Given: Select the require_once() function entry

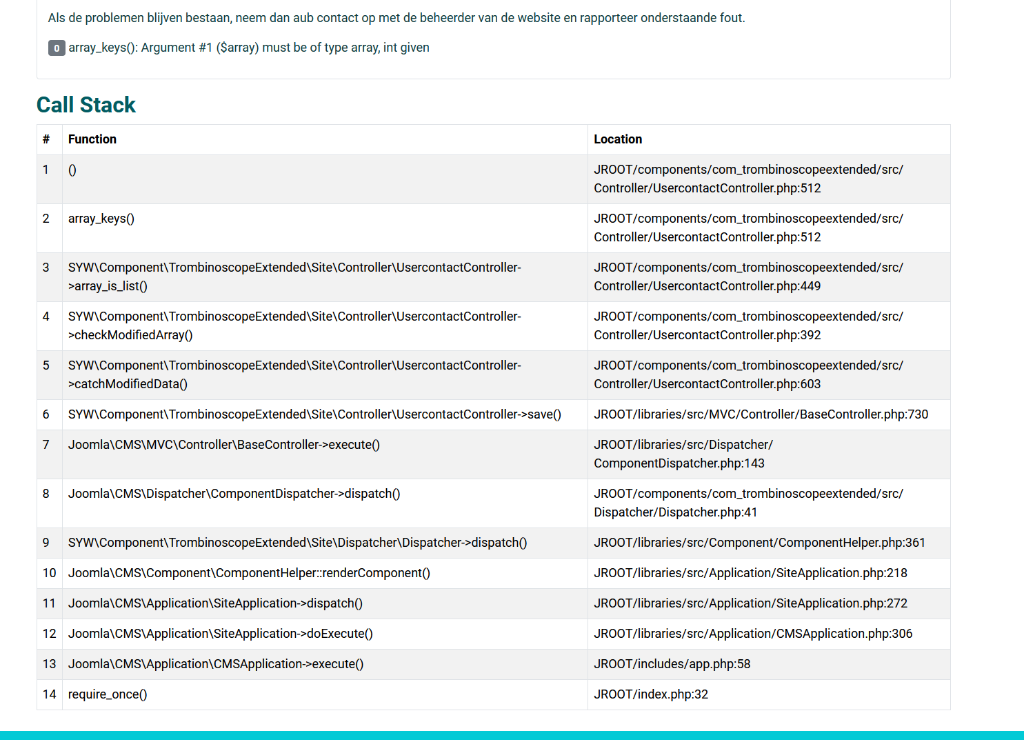Looking at the screenshot, I should pyautogui.click(x=107, y=694).
